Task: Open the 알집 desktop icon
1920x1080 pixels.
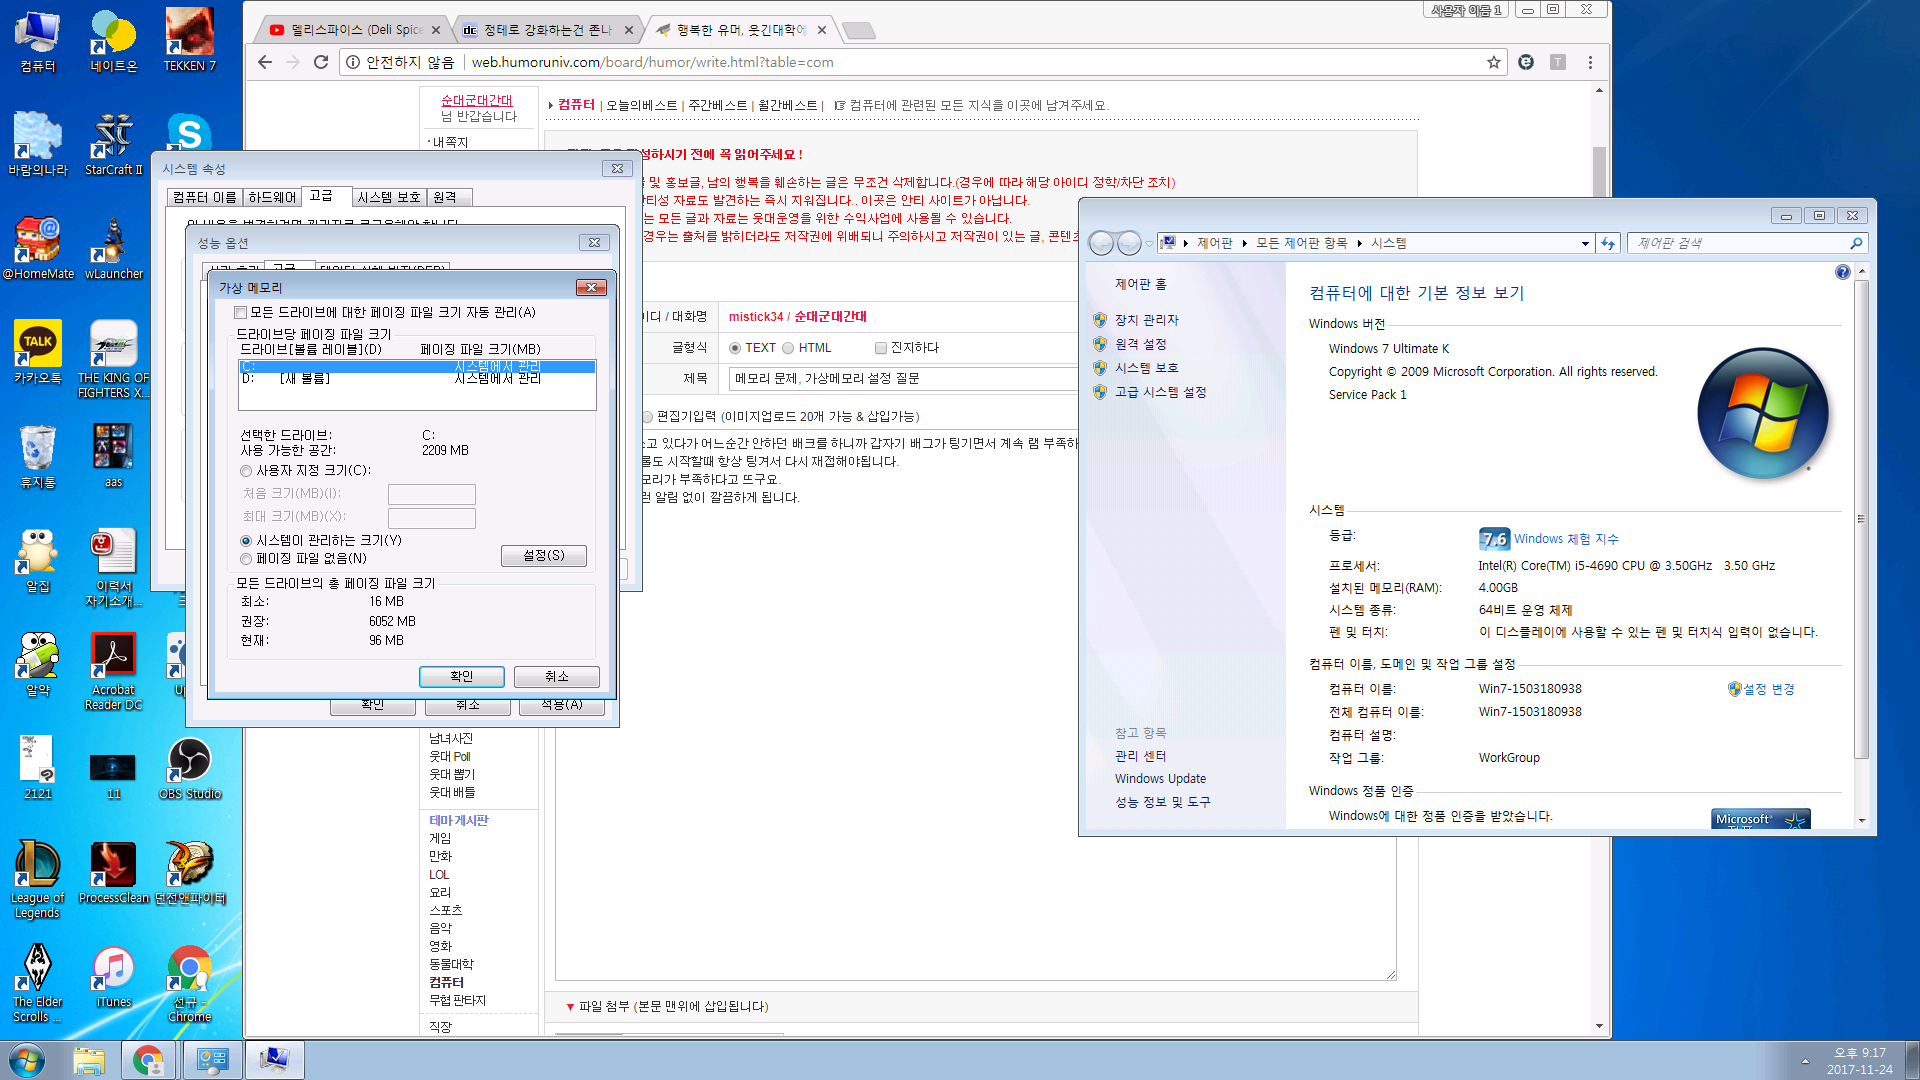Action: click(38, 560)
